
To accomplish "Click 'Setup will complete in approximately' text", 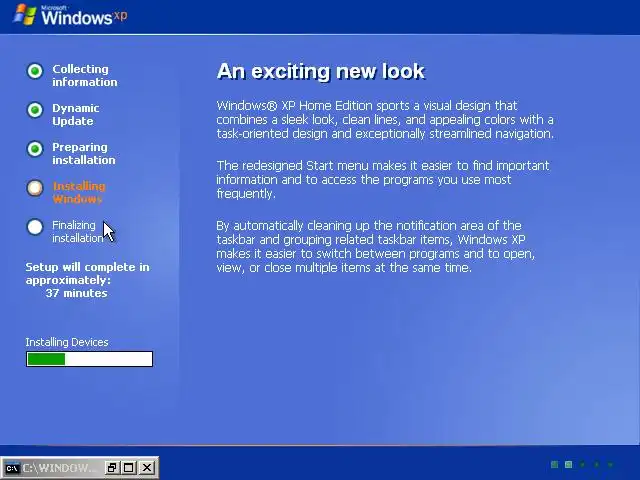I will coord(87,273).
